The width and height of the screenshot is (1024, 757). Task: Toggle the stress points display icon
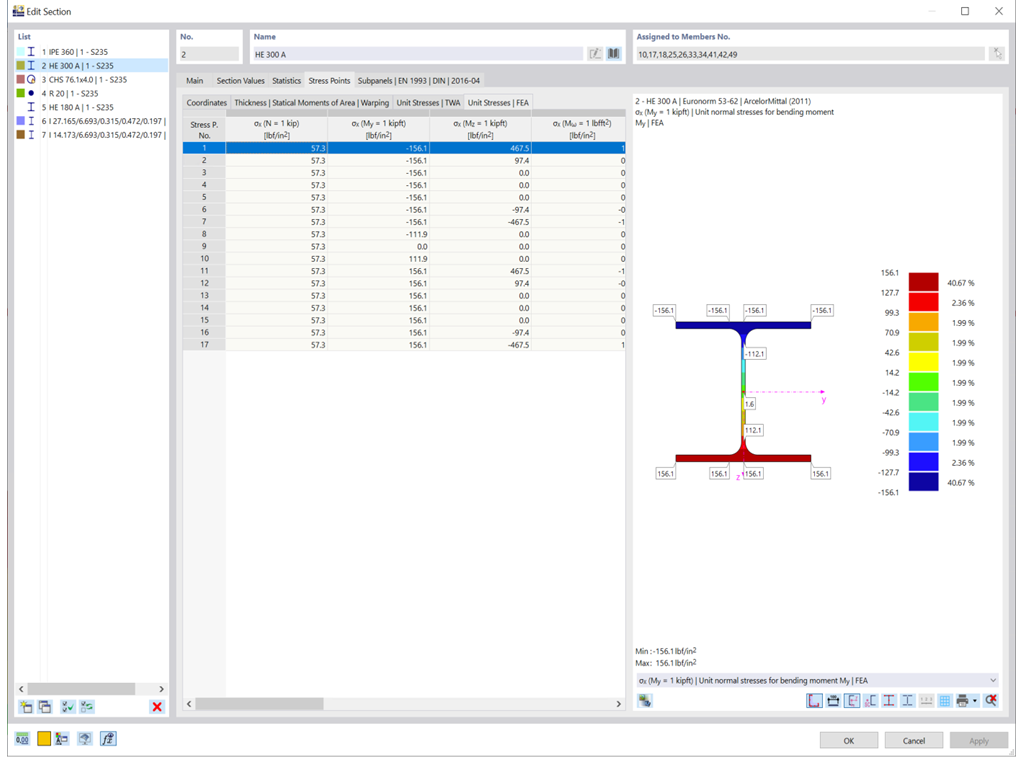point(814,701)
